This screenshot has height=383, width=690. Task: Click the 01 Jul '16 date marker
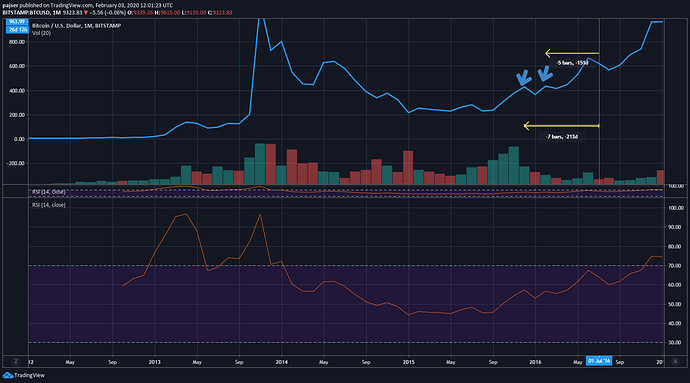[599, 361]
